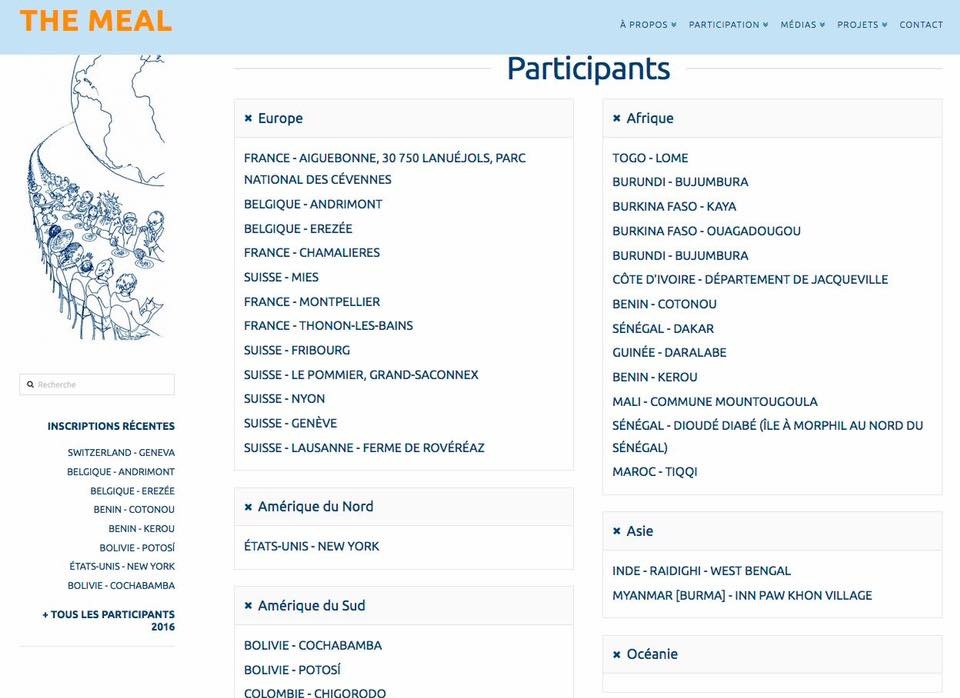
Task: Open Suisse - Genève participant
Action: 290,423
